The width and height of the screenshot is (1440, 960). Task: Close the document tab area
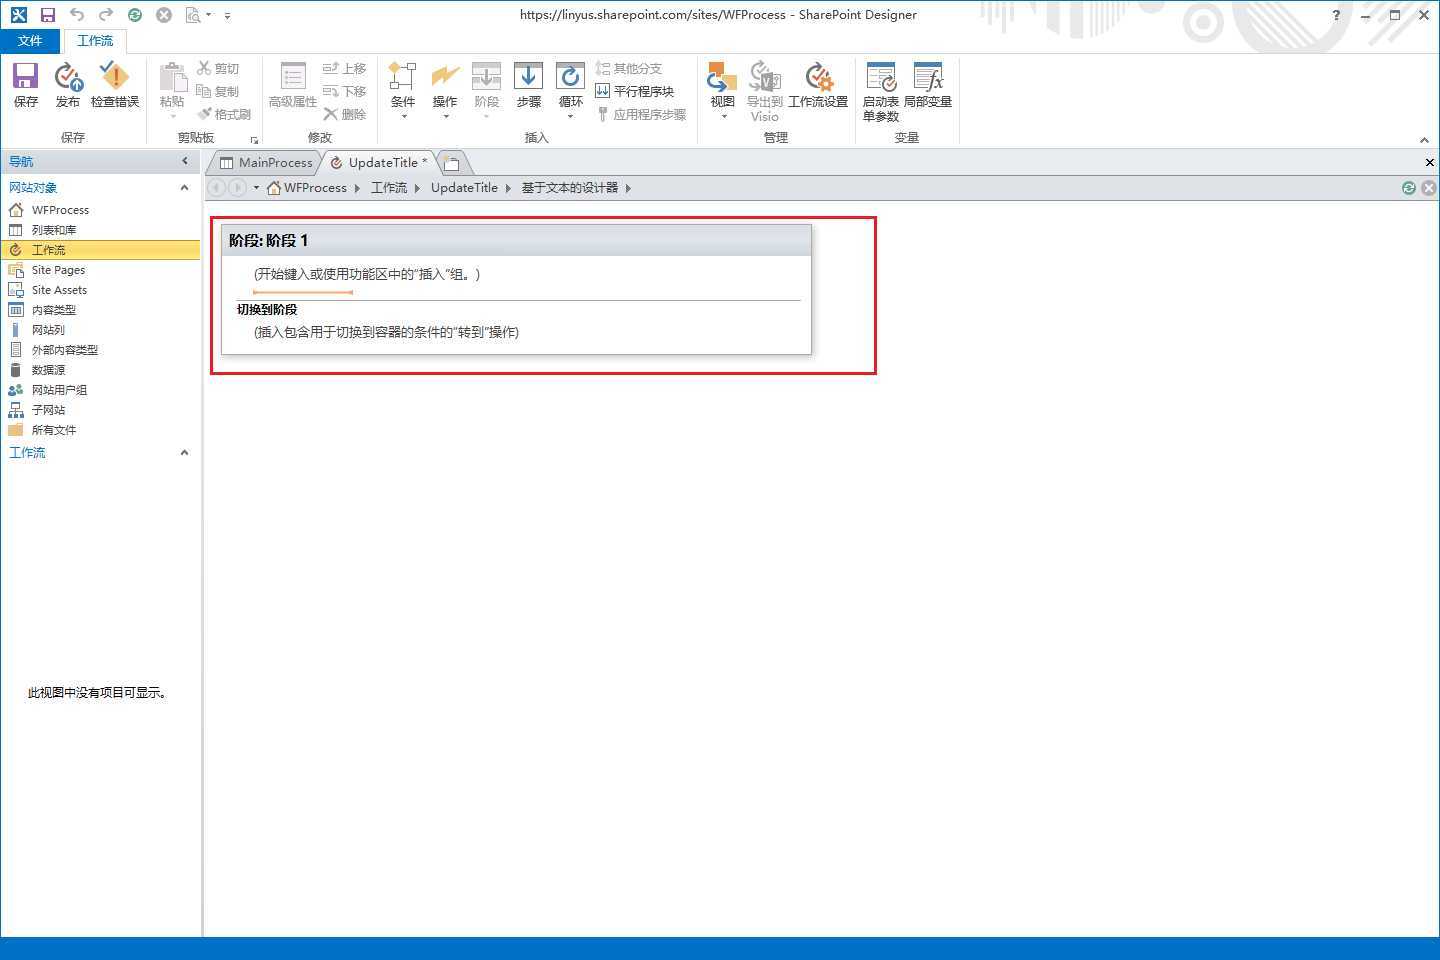click(x=1429, y=162)
